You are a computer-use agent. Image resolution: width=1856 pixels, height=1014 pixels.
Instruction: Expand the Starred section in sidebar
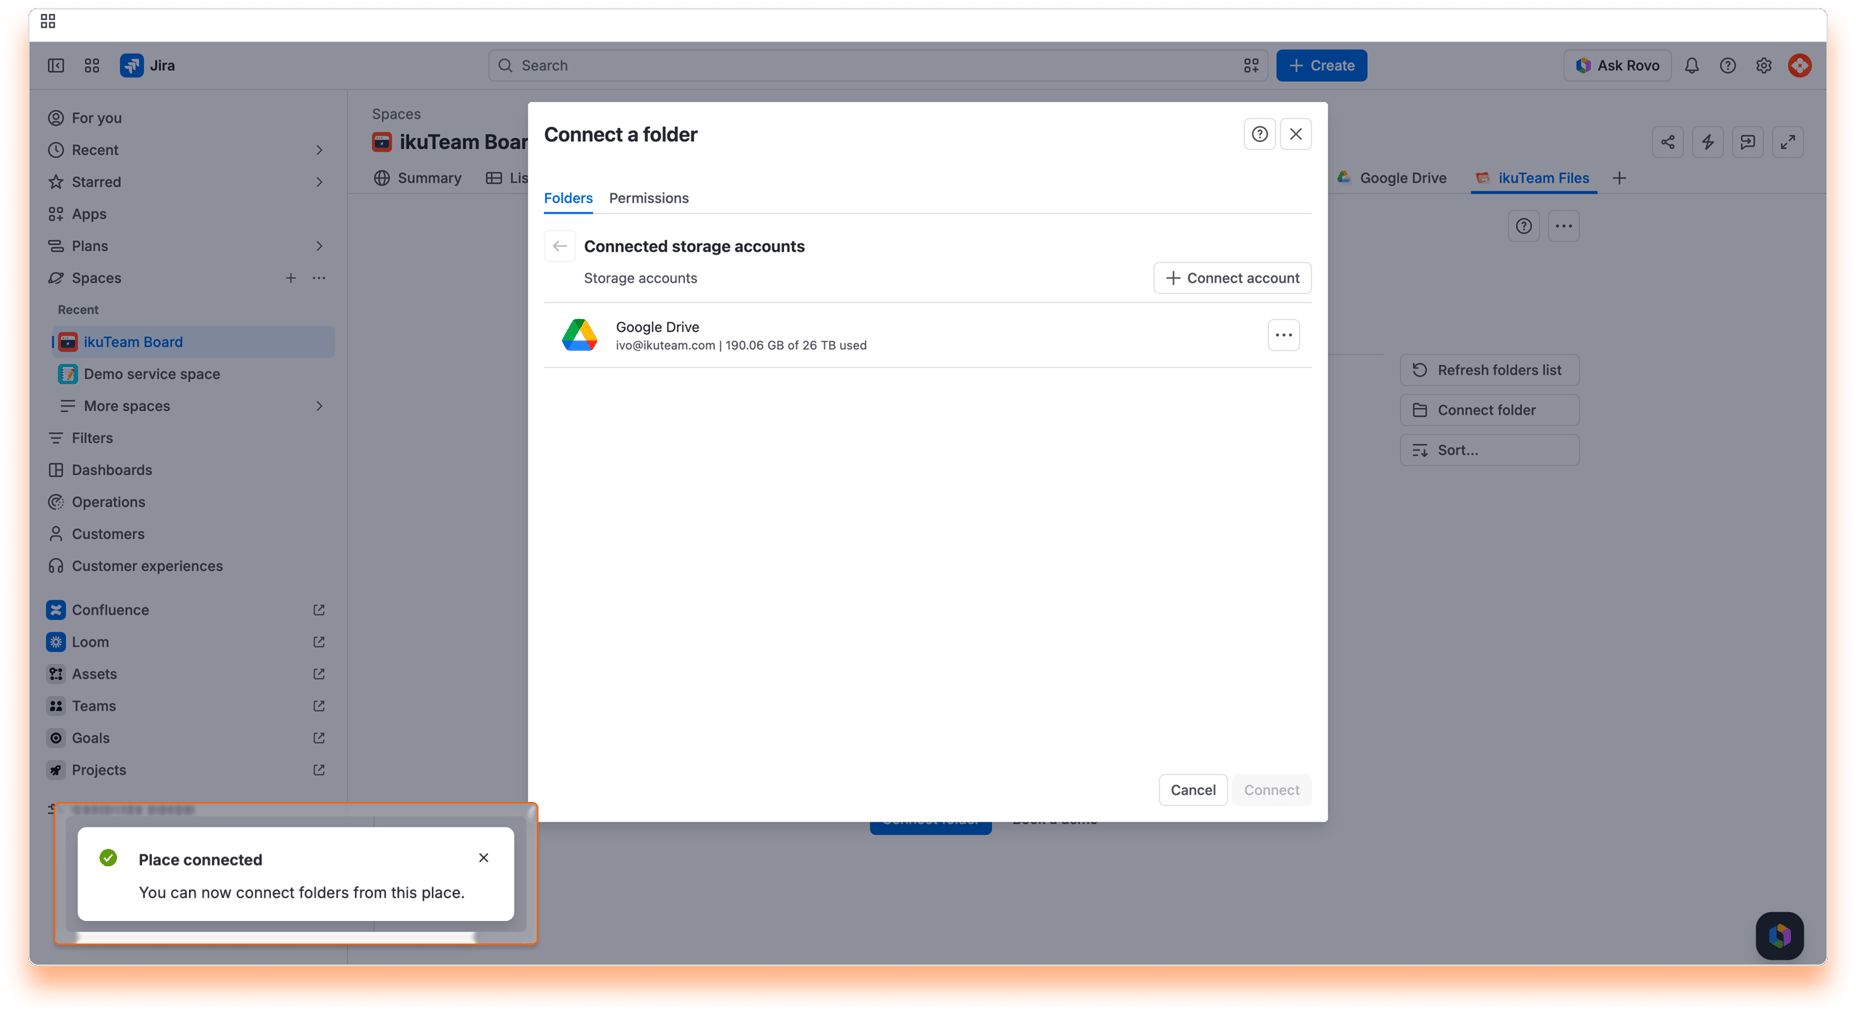point(319,182)
